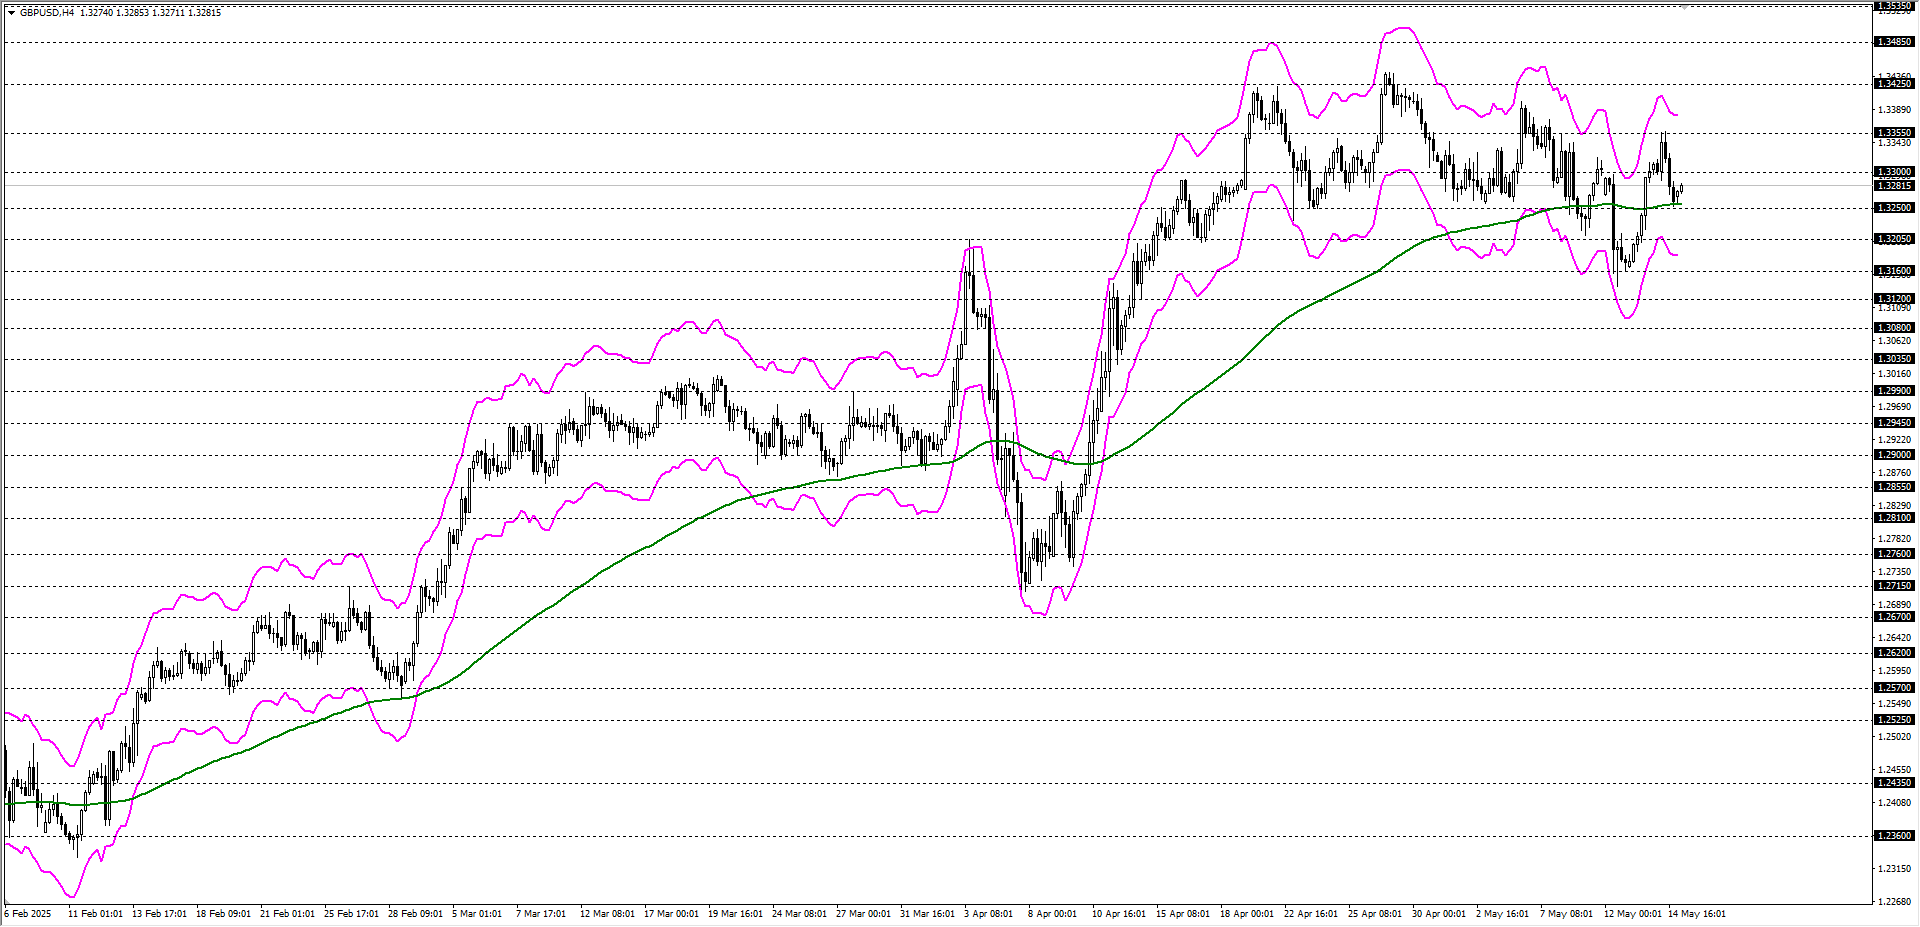
Task: Click the 1.26200 price level label
Action: [x=1894, y=653]
